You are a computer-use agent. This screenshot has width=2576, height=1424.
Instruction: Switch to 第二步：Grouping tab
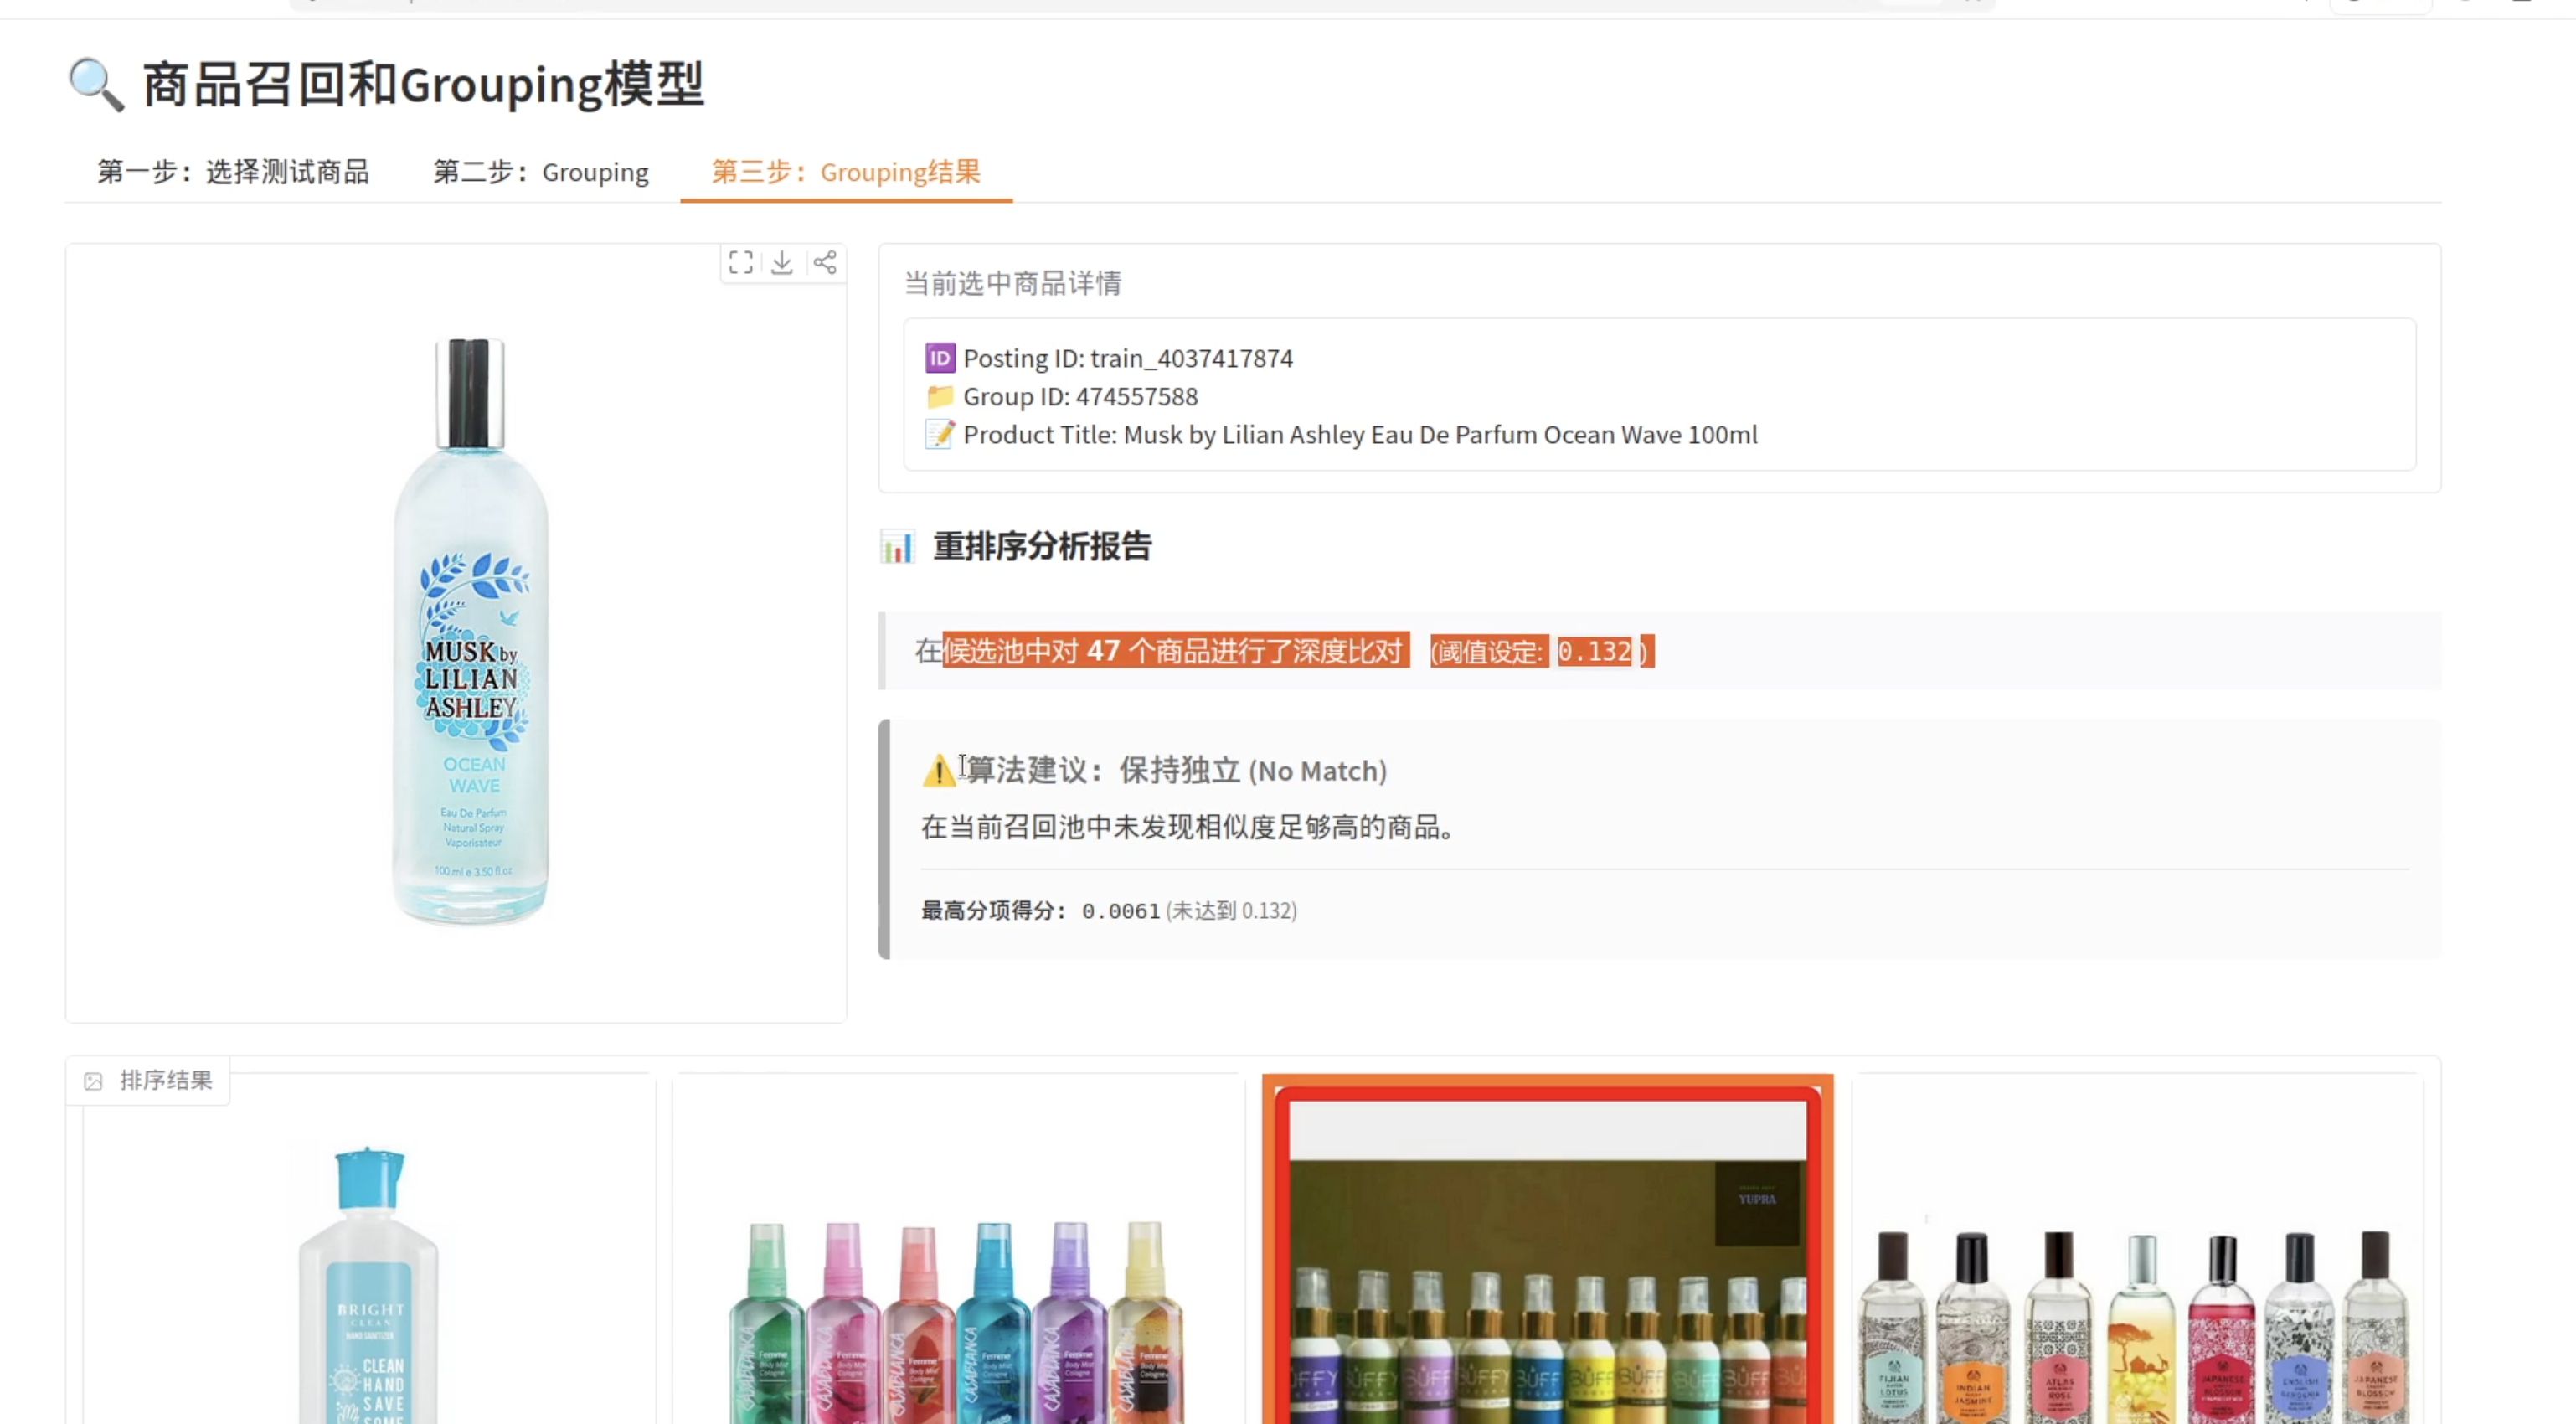click(541, 172)
